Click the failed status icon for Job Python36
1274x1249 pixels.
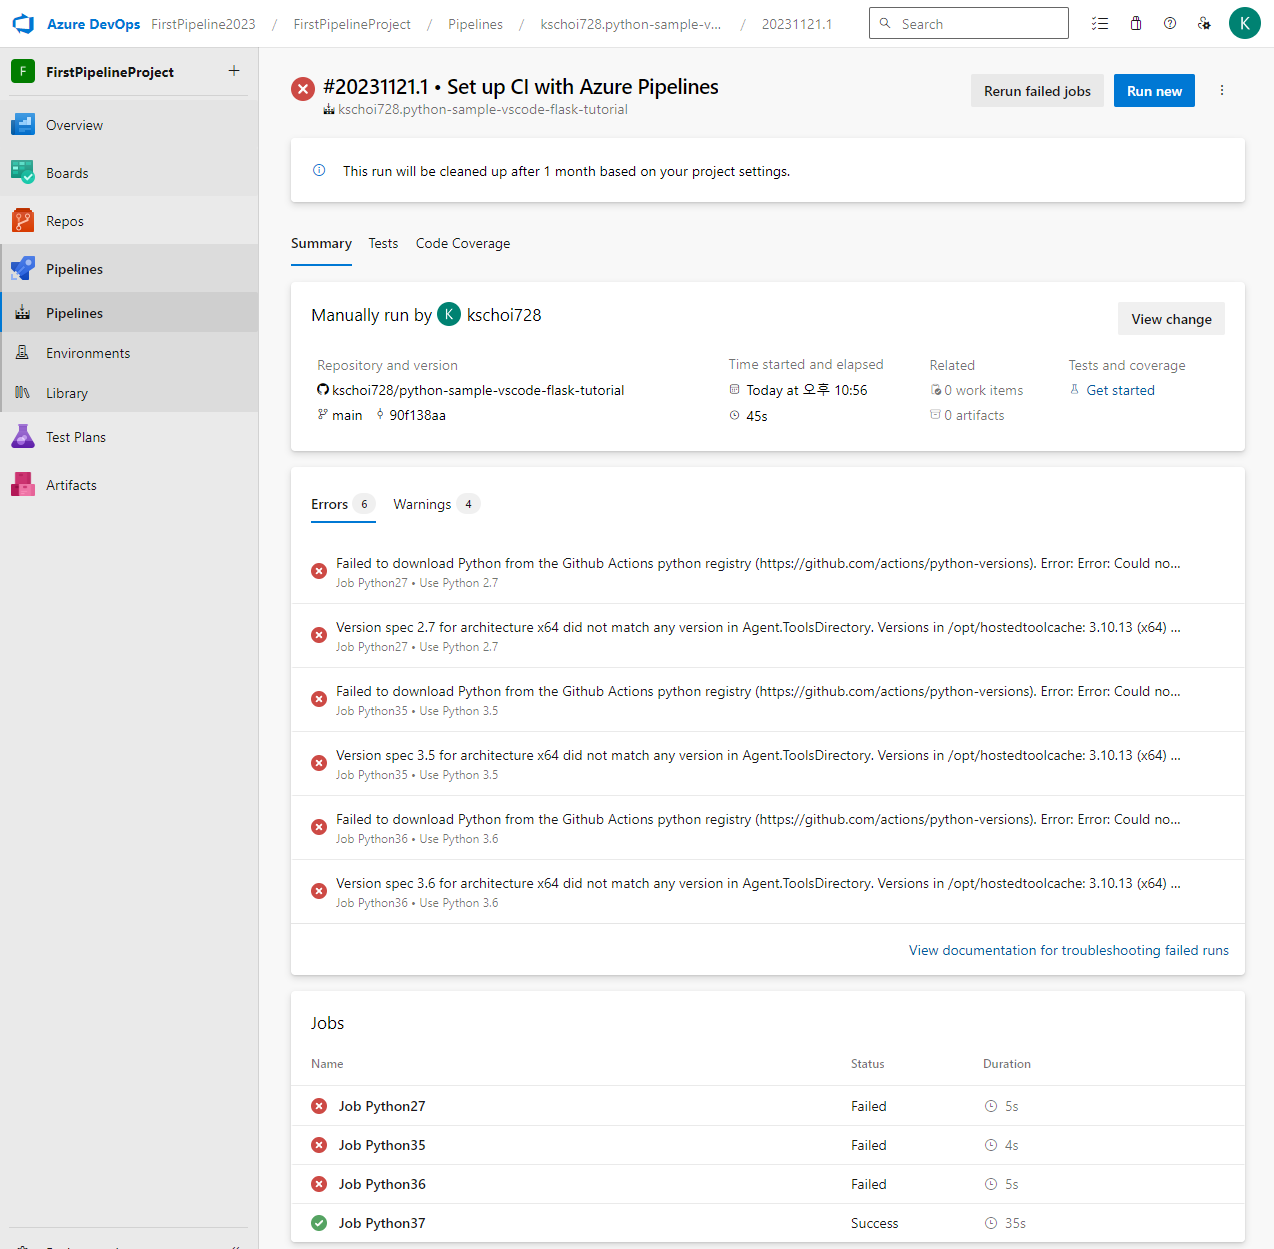pos(319,1184)
